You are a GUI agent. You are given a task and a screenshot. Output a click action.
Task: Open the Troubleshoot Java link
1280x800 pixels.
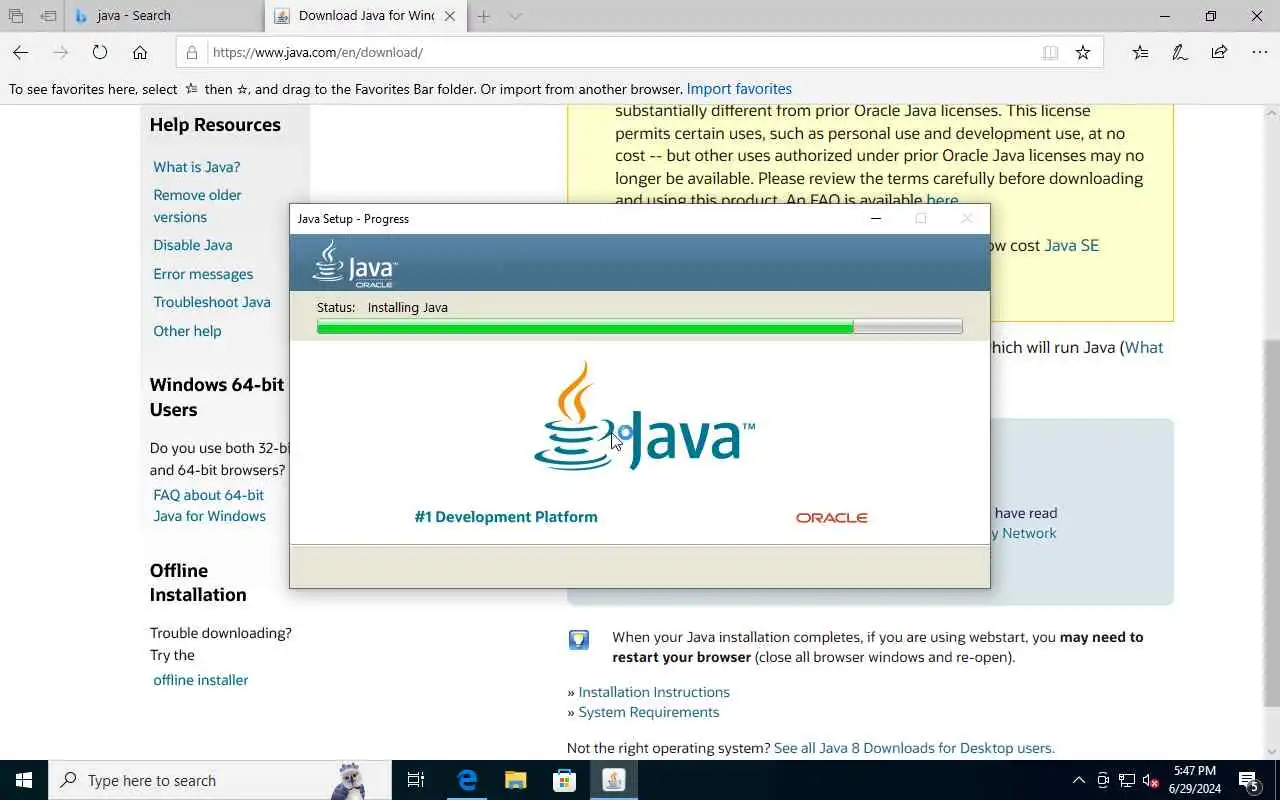(x=212, y=302)
